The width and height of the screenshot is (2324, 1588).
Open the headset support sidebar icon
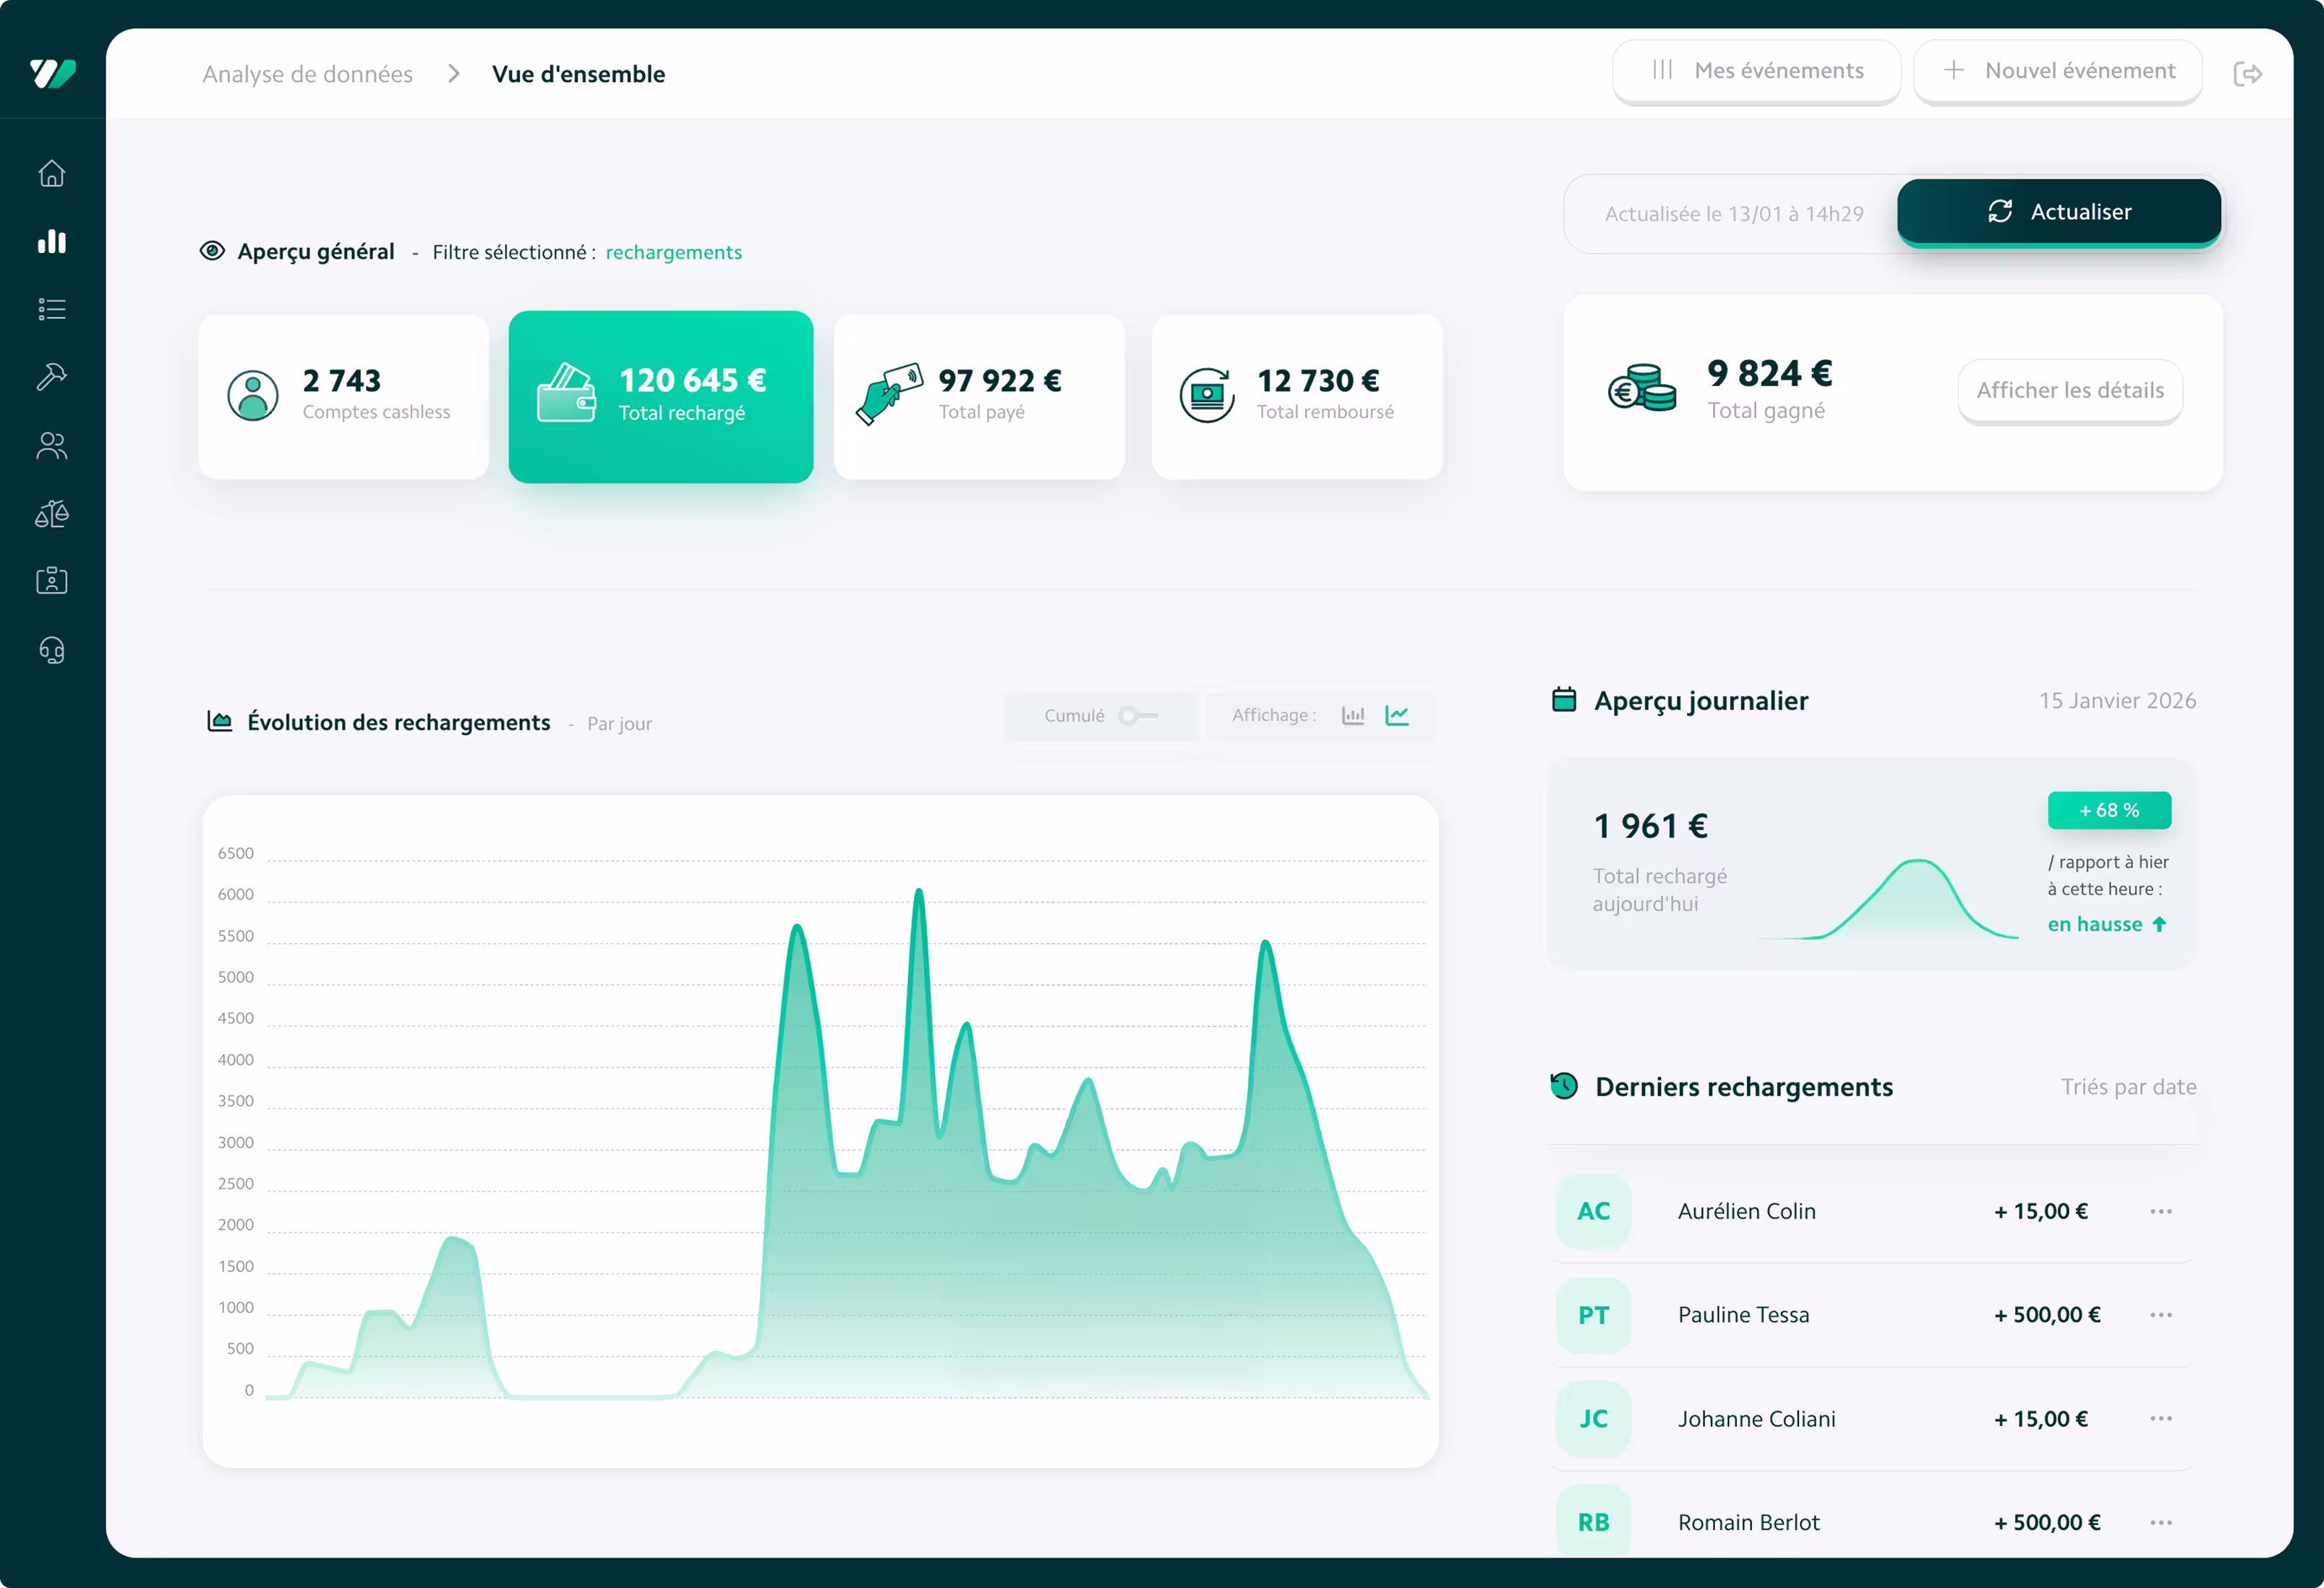tap(52, 651)
